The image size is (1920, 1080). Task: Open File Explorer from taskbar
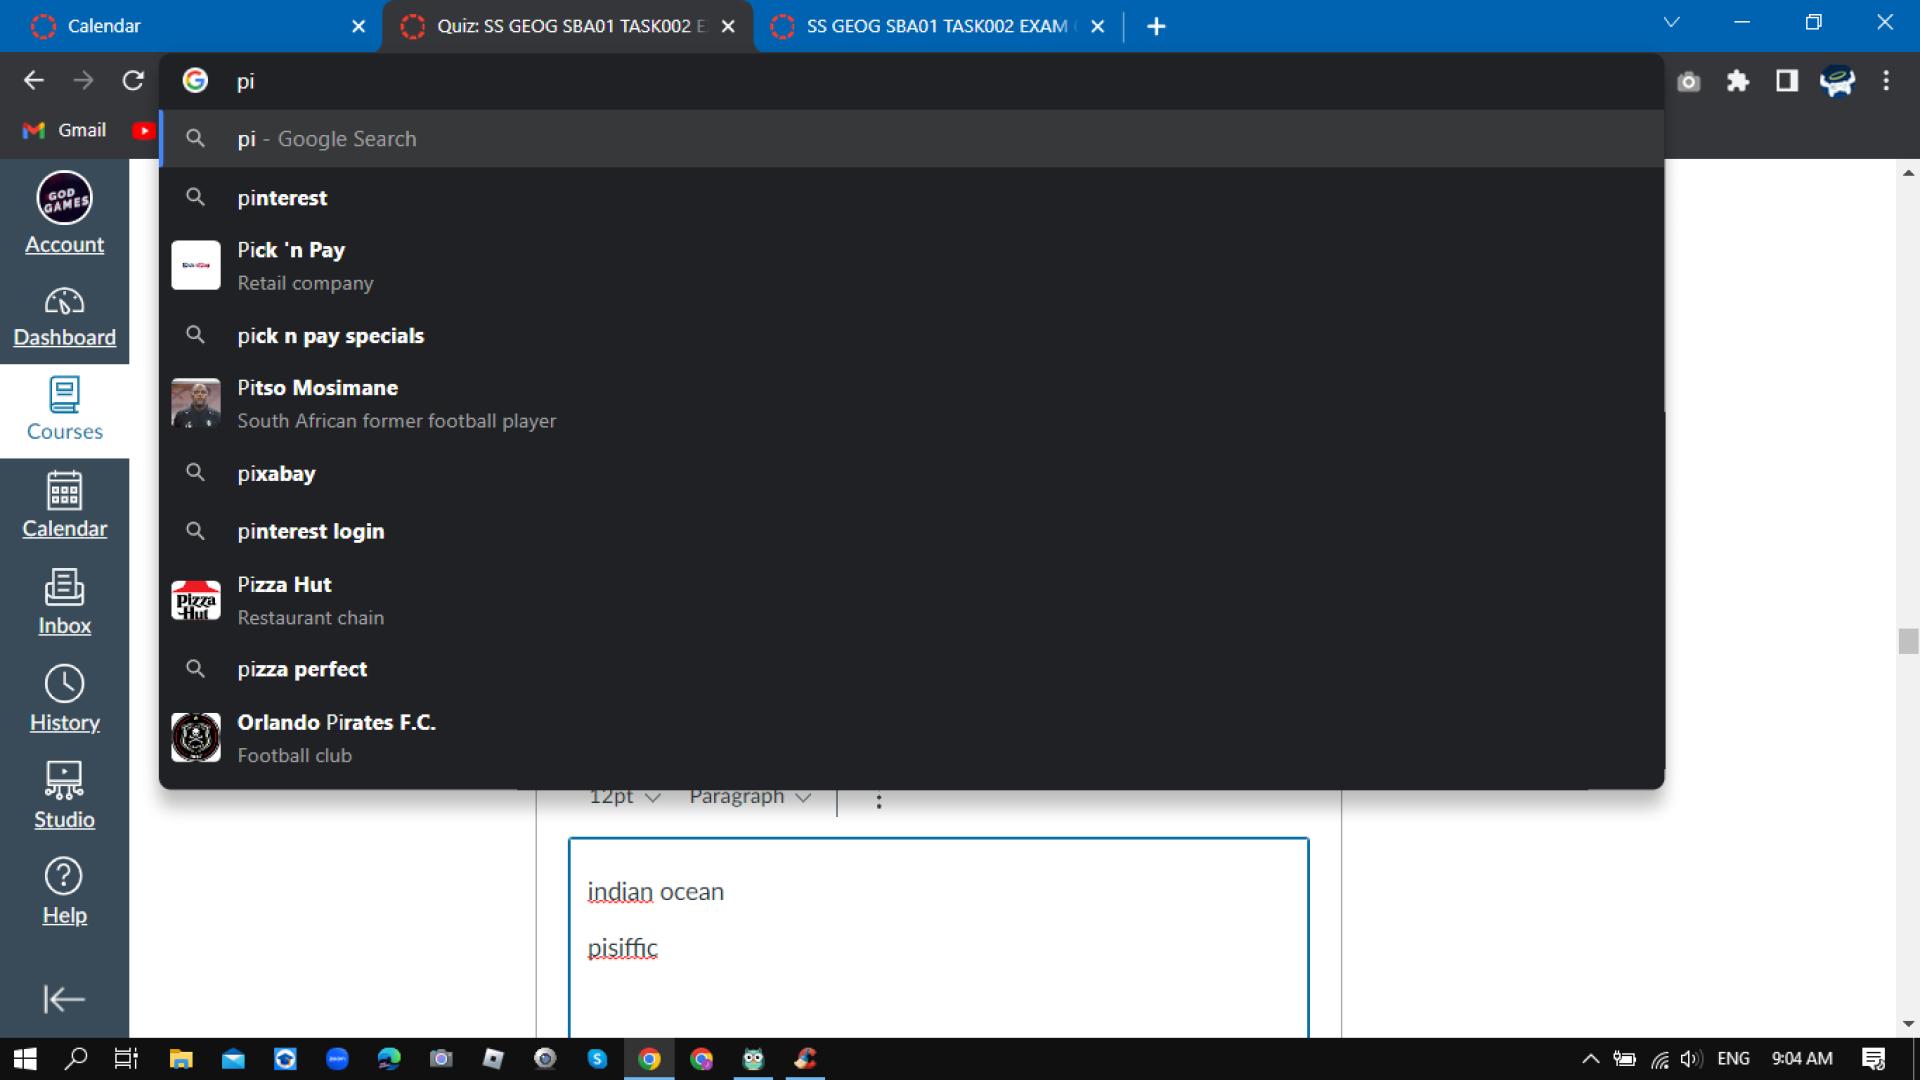[x=180, y=1059]
